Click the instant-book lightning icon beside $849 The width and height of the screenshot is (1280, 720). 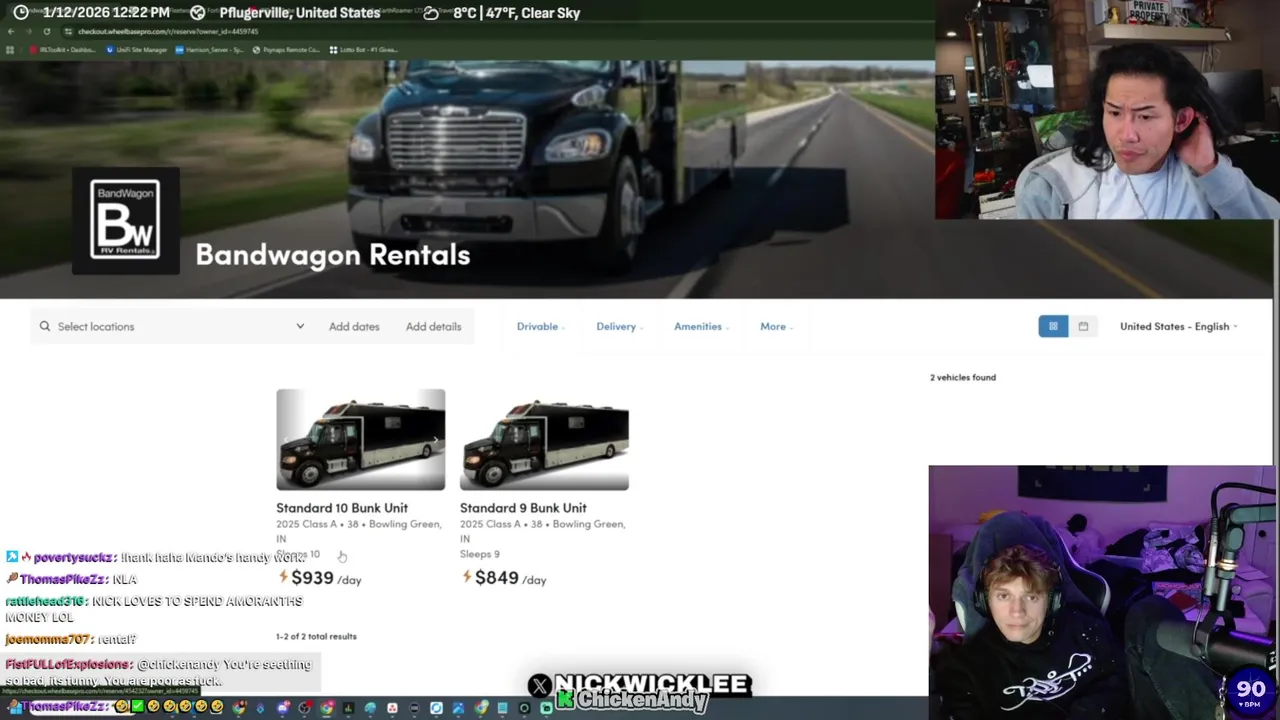click(x=467, y=577)
